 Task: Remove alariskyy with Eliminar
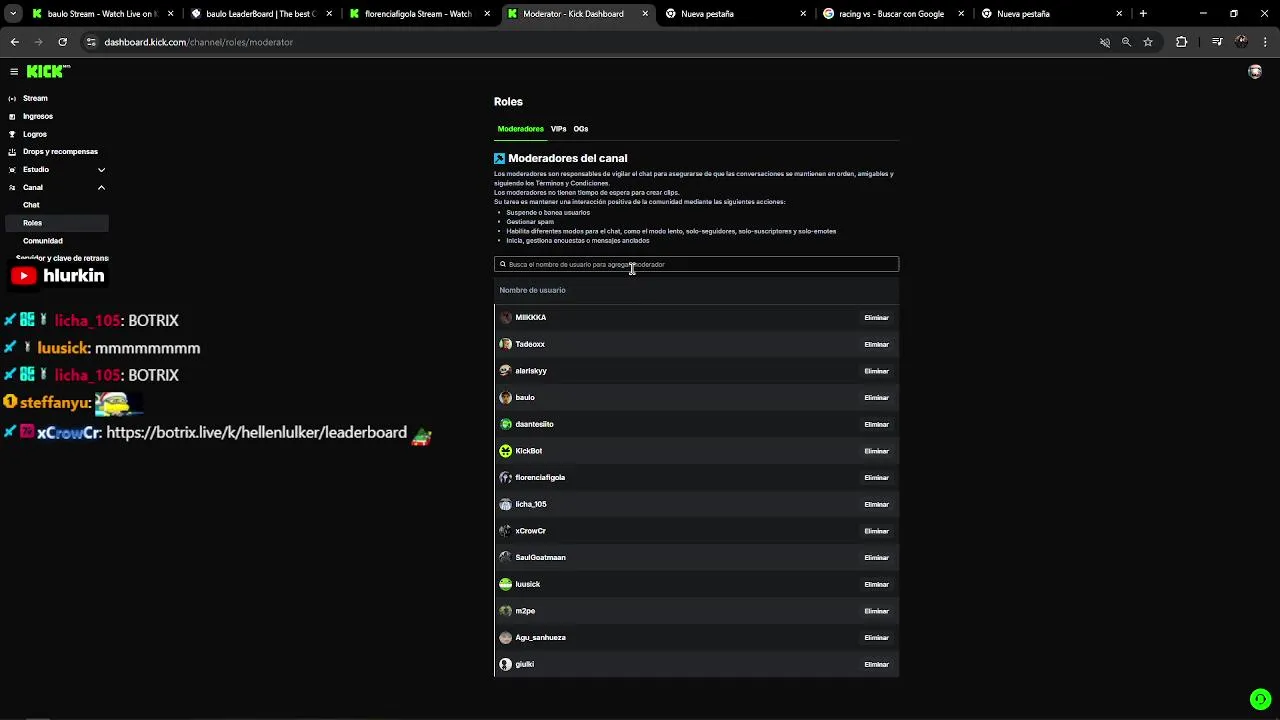tap(876, 371)
